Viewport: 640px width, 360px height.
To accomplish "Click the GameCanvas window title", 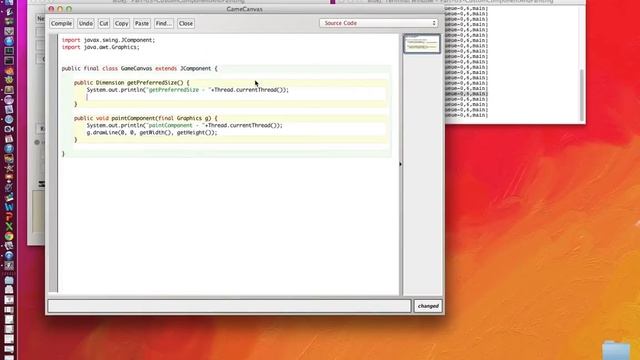I will click(244, 9).
